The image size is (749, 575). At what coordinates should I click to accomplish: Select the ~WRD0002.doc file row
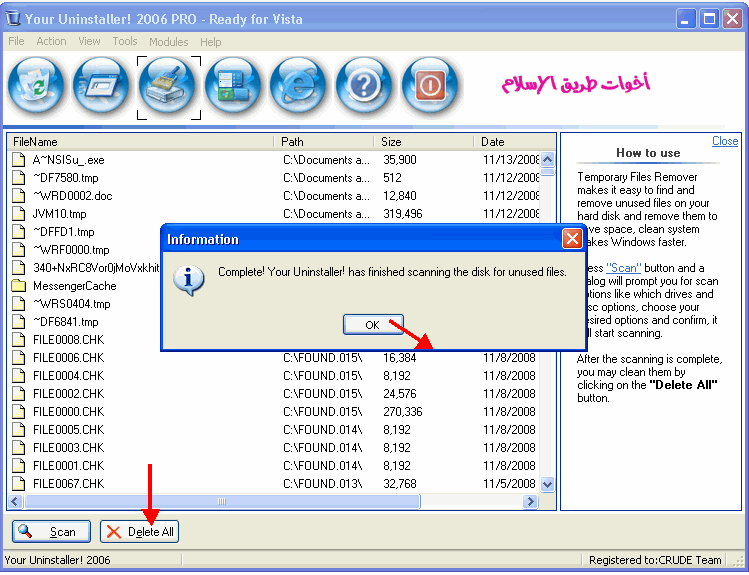click(274, 196)
